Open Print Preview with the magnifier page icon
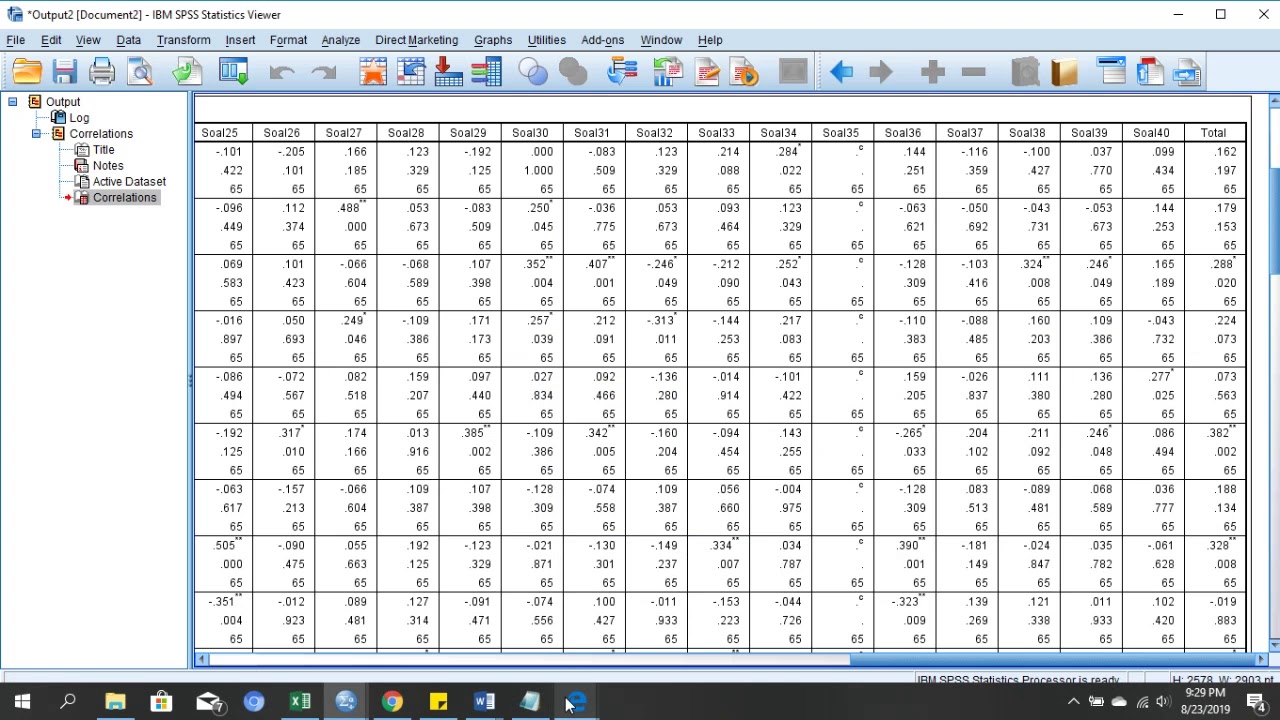Viewport: 1280px width, 720px height. point(140,71)
